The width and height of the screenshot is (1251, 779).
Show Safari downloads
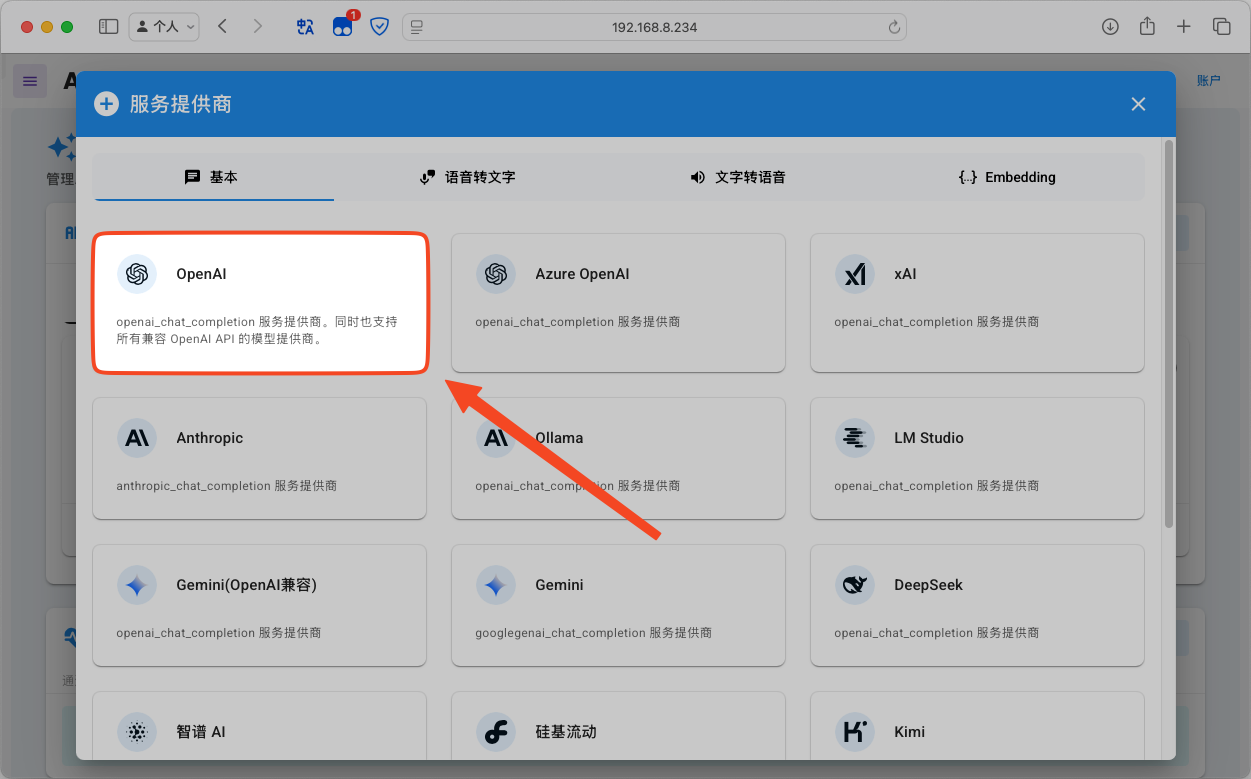click(1110, 27)
